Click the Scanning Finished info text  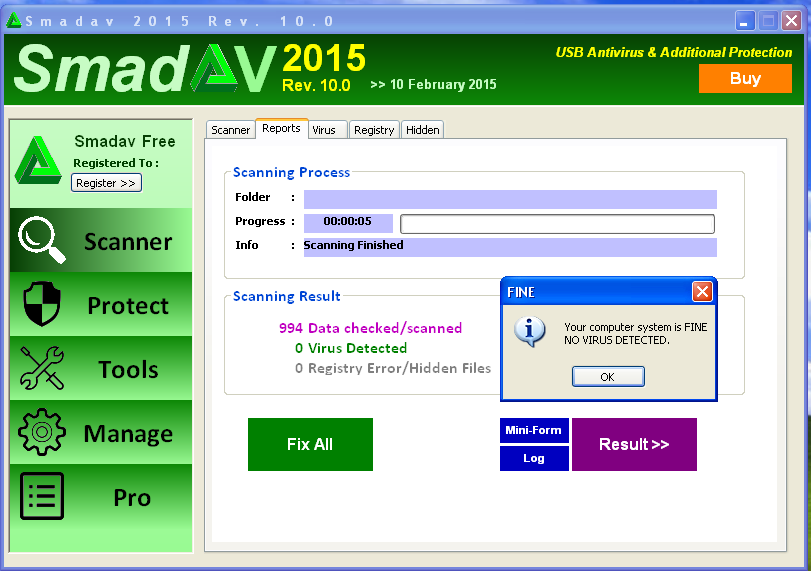tap(353, 245)
